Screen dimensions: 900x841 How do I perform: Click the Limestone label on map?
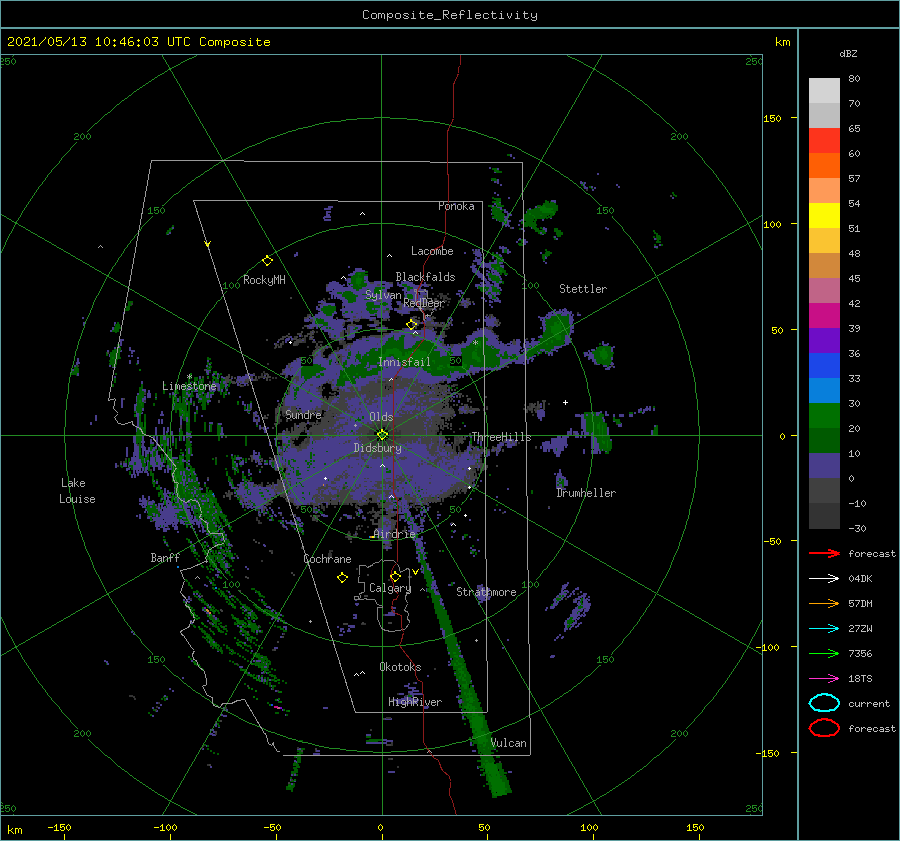pyautogui.click(x=189, y=386)
